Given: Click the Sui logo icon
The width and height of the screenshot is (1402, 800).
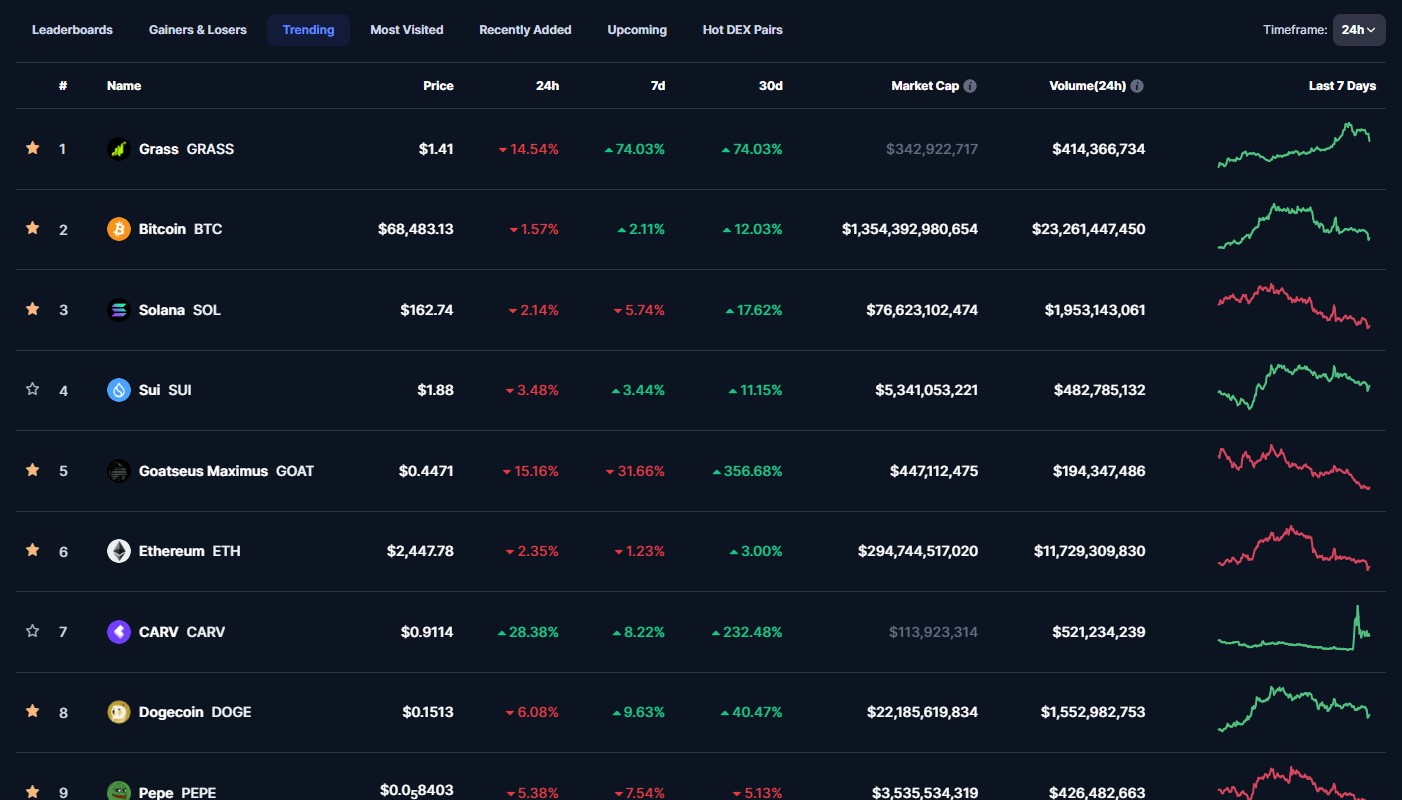Looking at the screenshot, I should pos(119,390).
